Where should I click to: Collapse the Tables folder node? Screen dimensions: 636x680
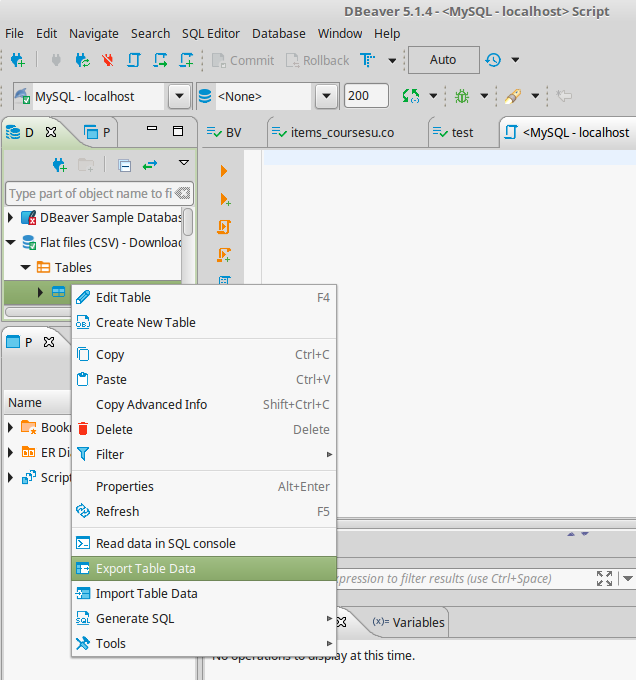26,267
